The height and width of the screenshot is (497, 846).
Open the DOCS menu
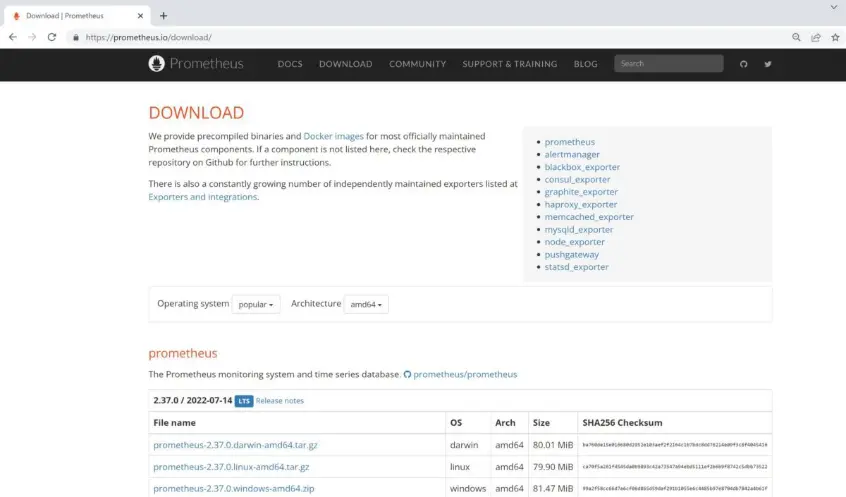290,64
